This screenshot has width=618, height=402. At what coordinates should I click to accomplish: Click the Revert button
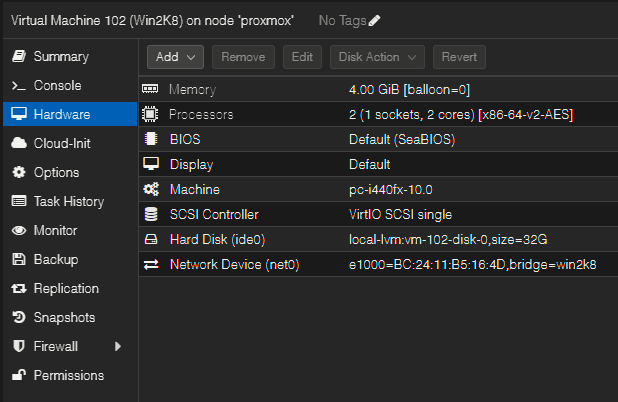(x=459, y=57)
